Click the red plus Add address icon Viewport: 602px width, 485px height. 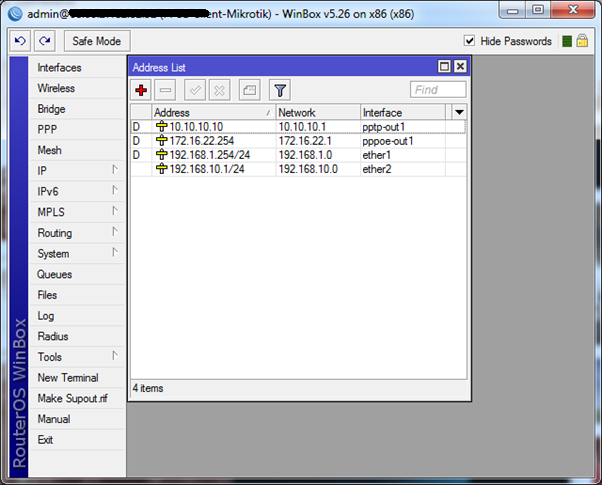[x=141, y=90]
